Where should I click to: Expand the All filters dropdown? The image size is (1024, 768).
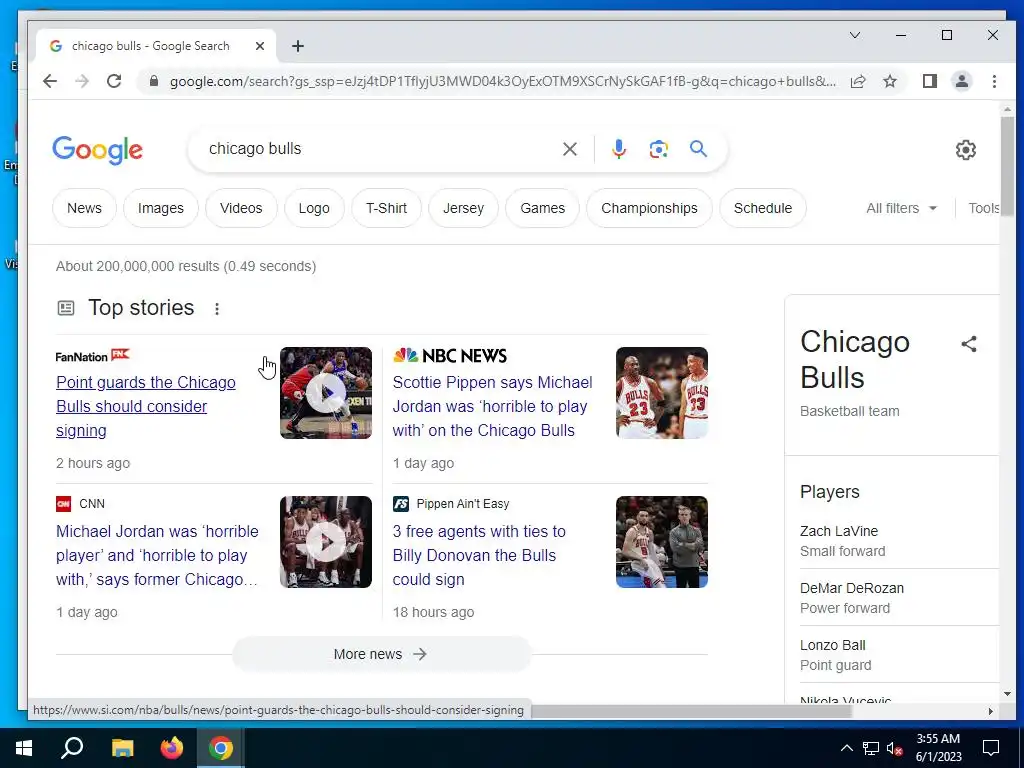click(901, 208)
